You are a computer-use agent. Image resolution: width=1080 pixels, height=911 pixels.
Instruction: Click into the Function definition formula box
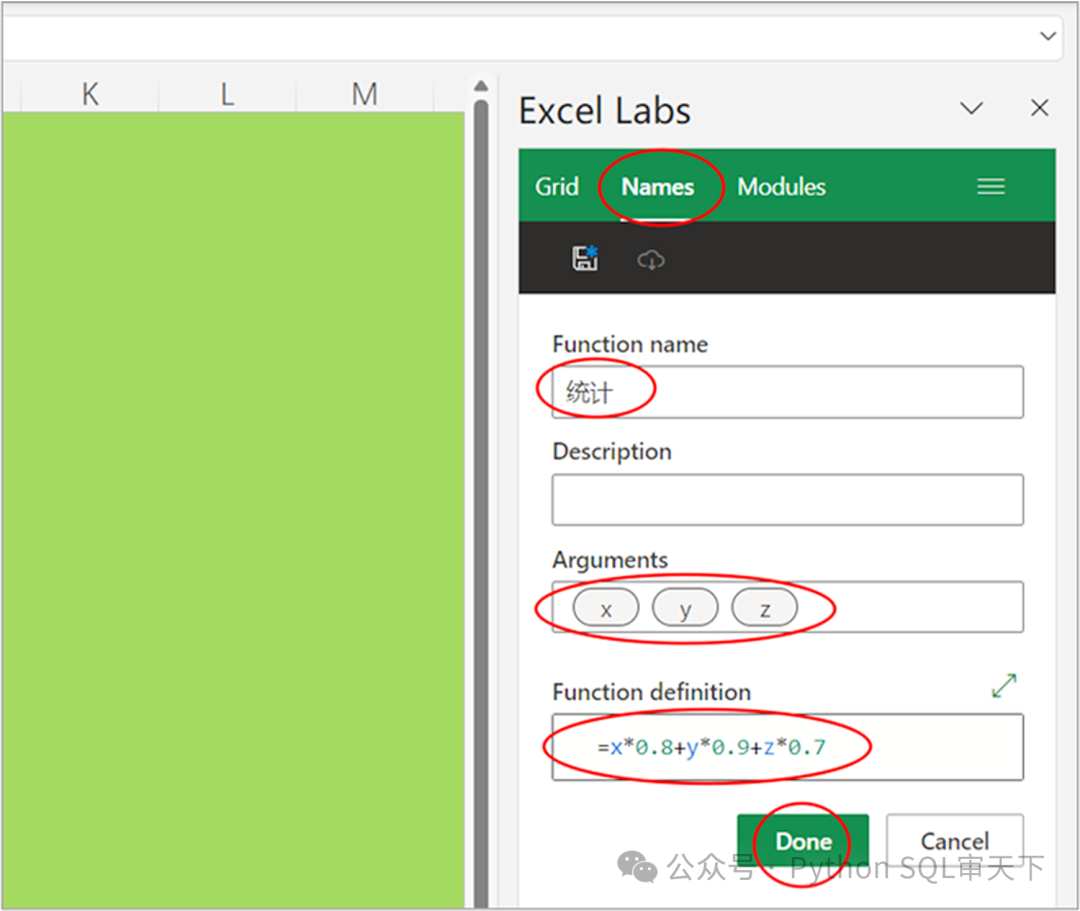click(787, 747)
